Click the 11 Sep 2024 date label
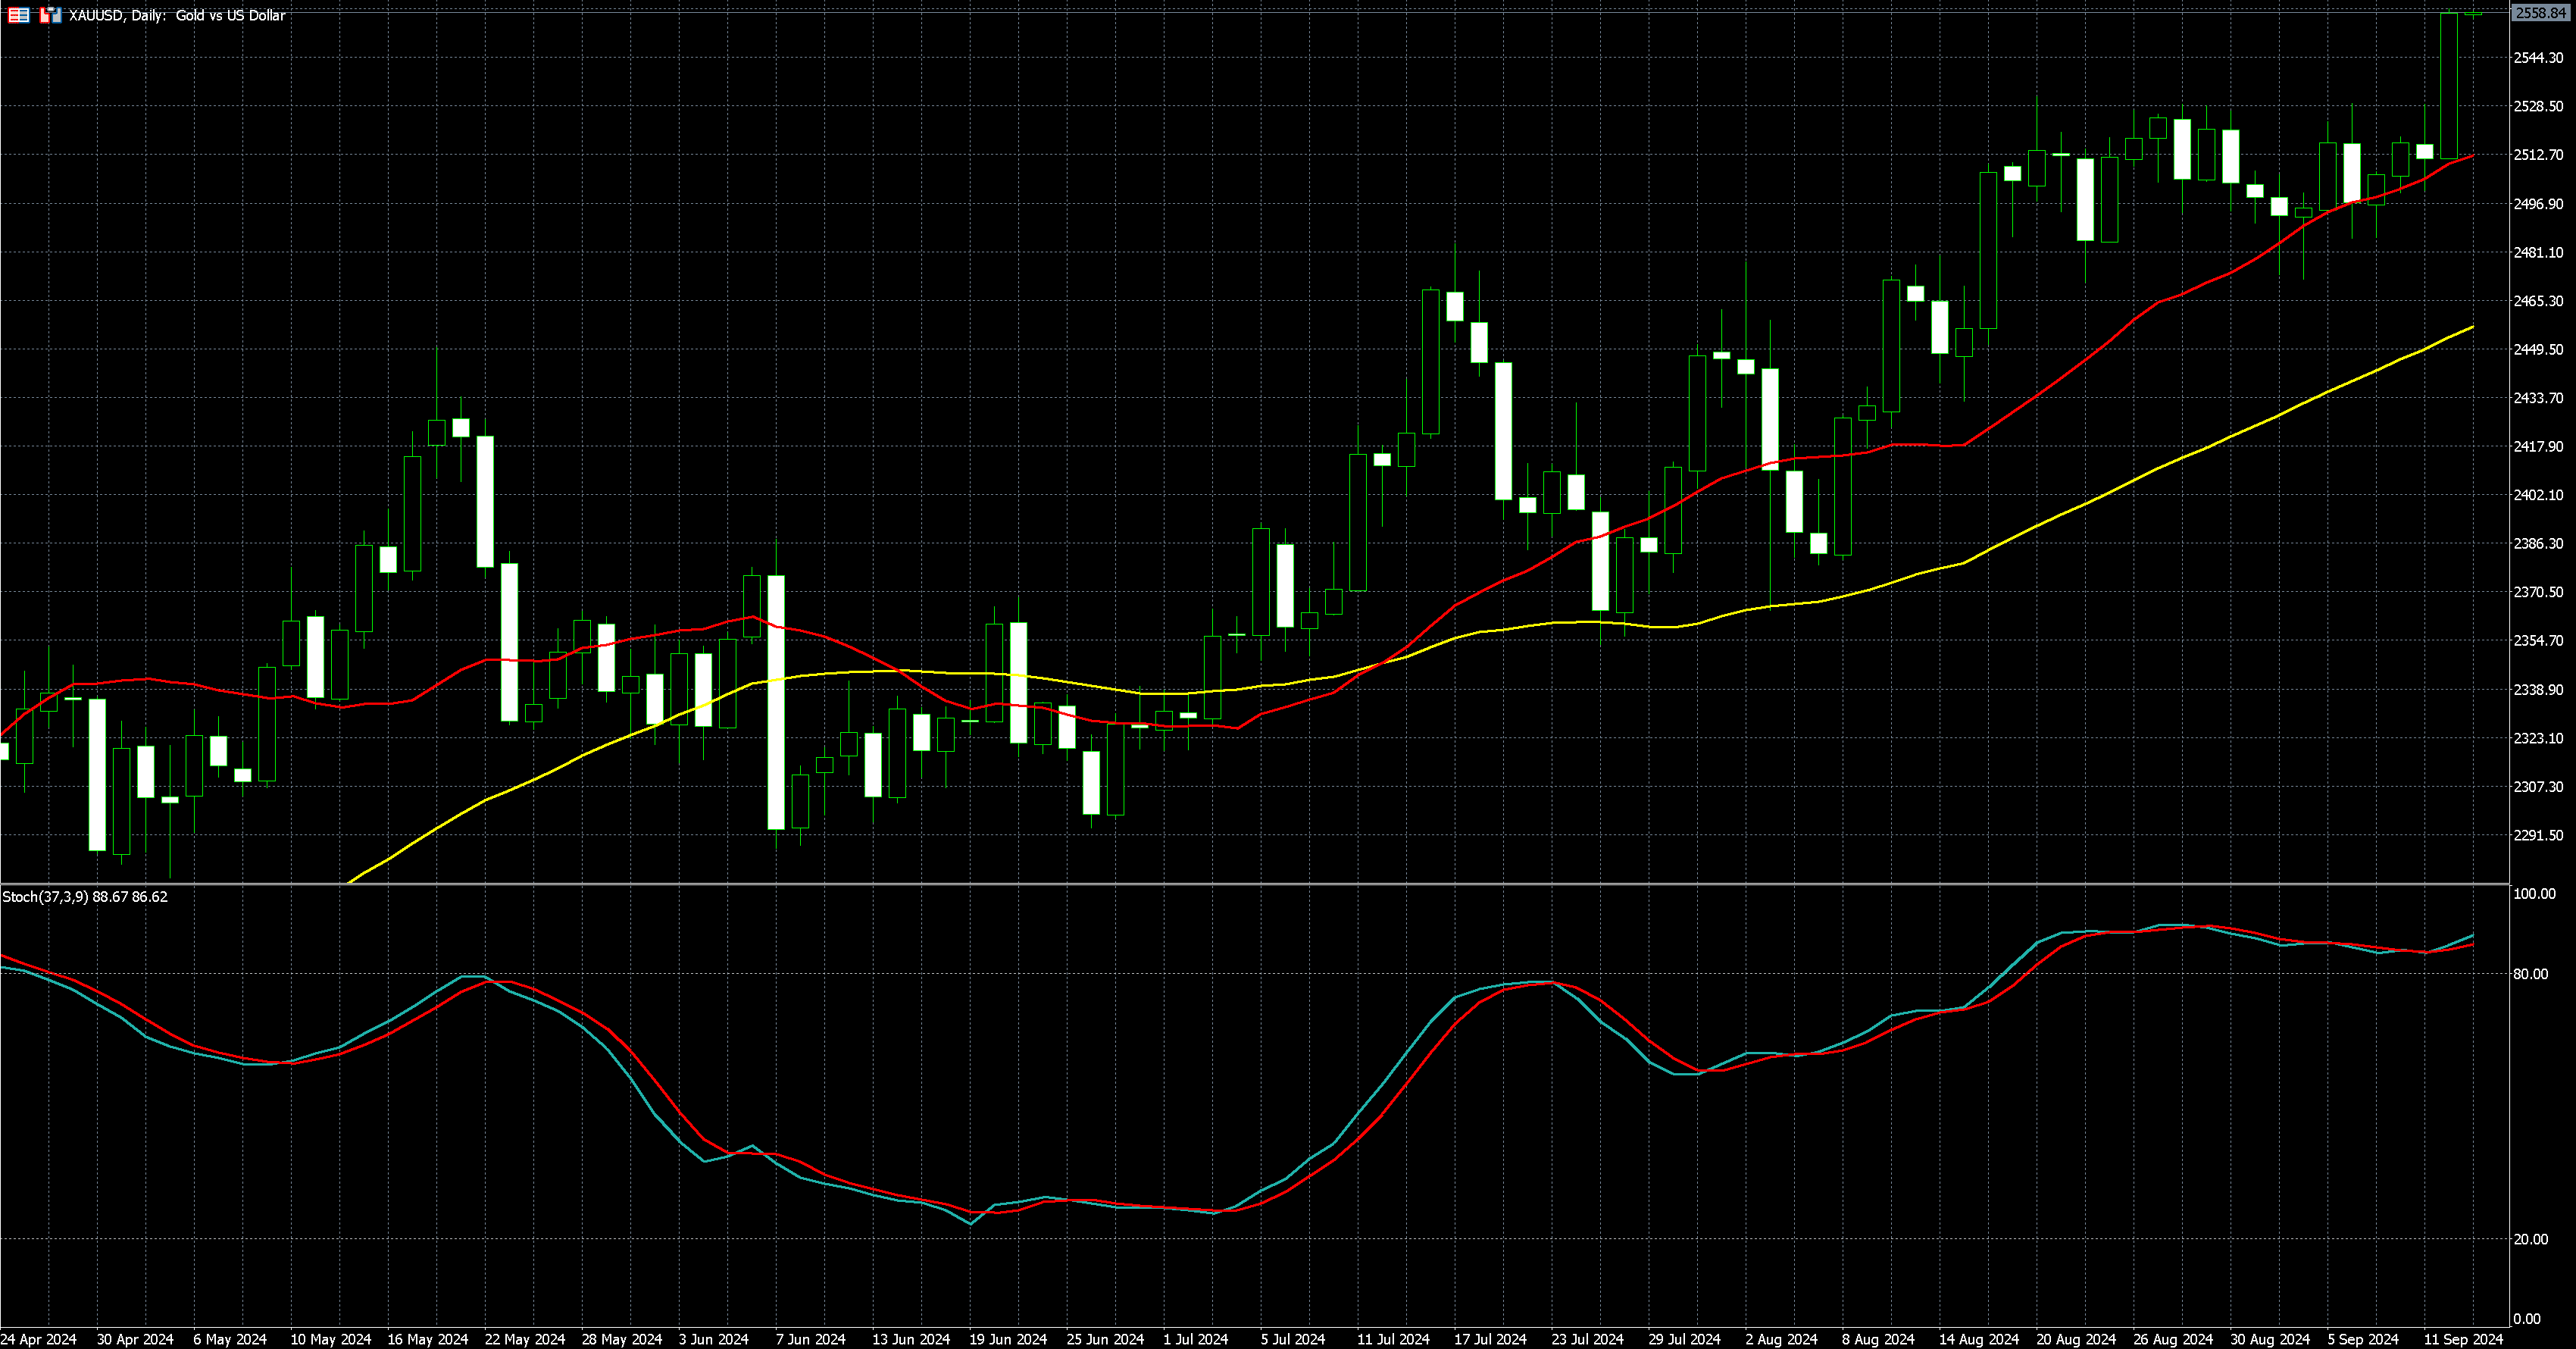 tap(2462, 1339)
